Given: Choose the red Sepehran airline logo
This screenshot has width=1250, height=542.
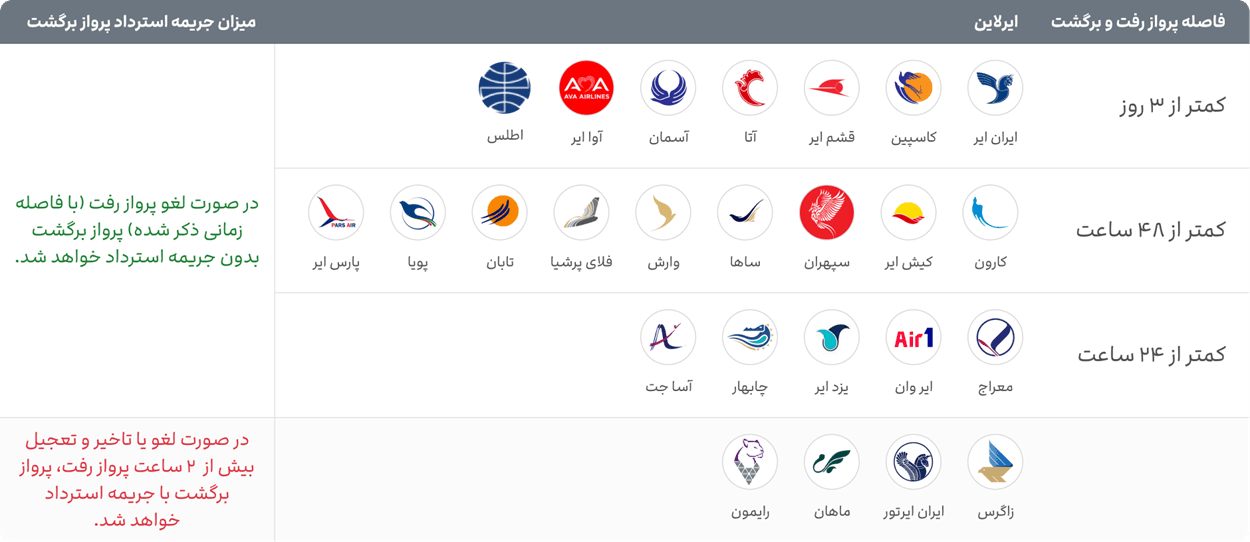Looking at the screenshot, I should pyautogui.click(x=827, y=213).
